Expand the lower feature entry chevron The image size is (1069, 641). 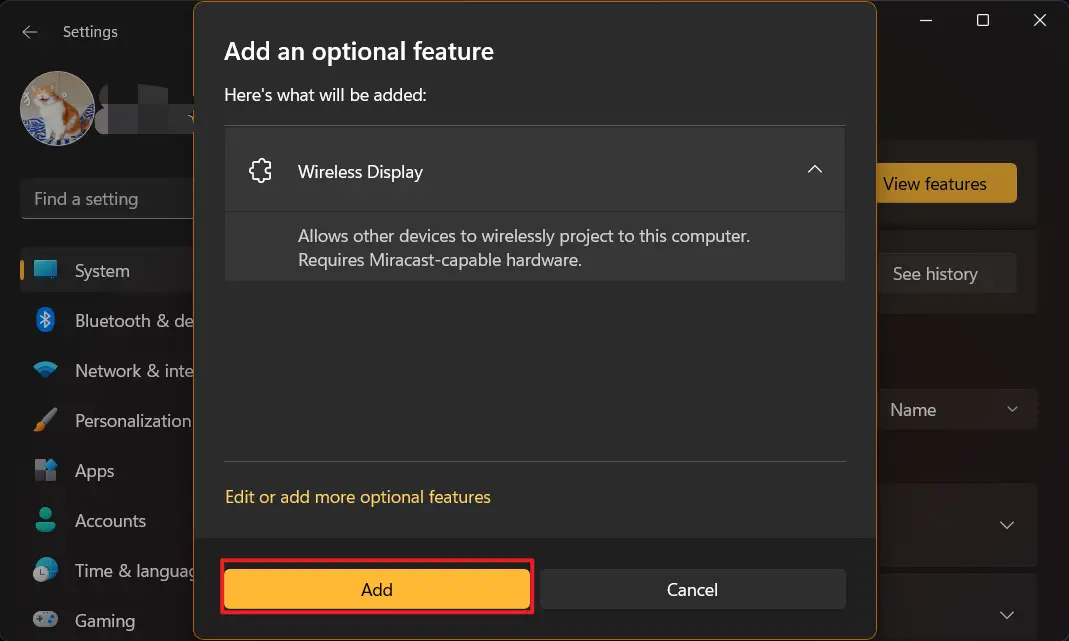[x=1007, y=614]
